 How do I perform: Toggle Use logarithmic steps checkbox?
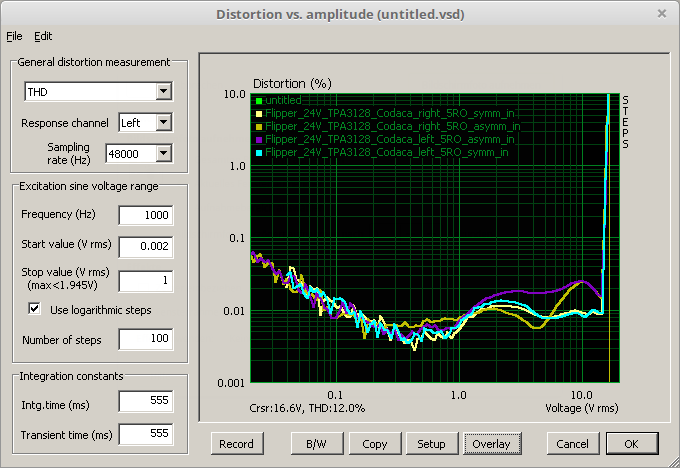pyautogui.click(x=36, y=310)
